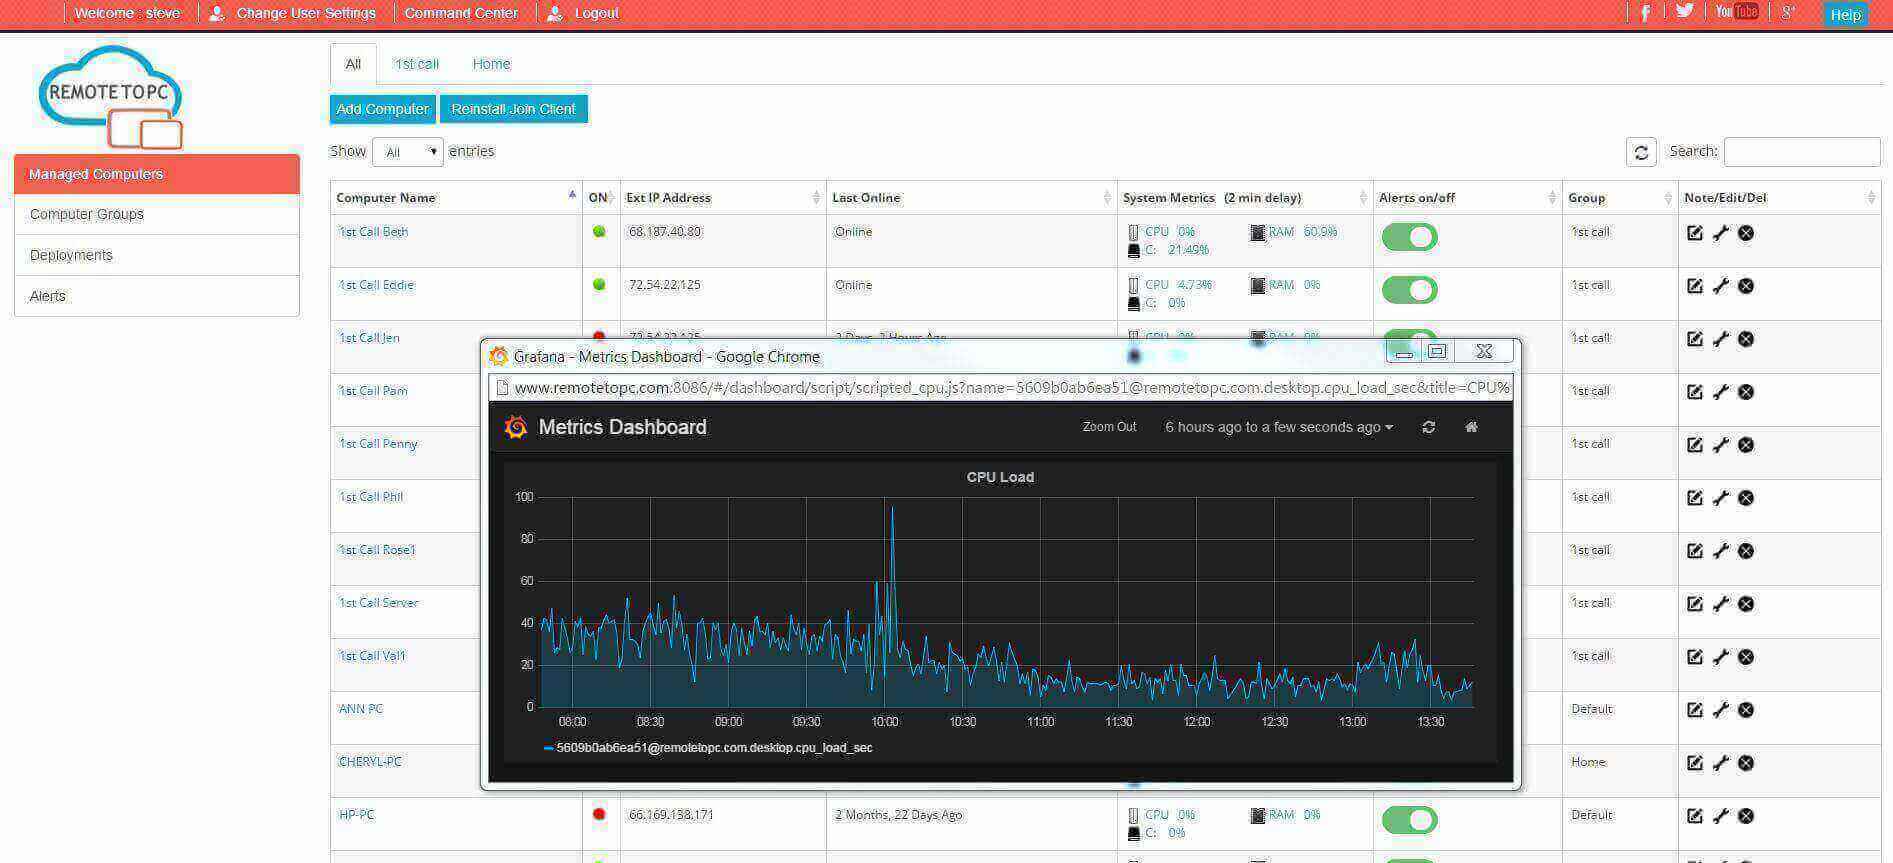
Task: Toggle alerts for 1st Call Beth
Action: click(1409, 237)
